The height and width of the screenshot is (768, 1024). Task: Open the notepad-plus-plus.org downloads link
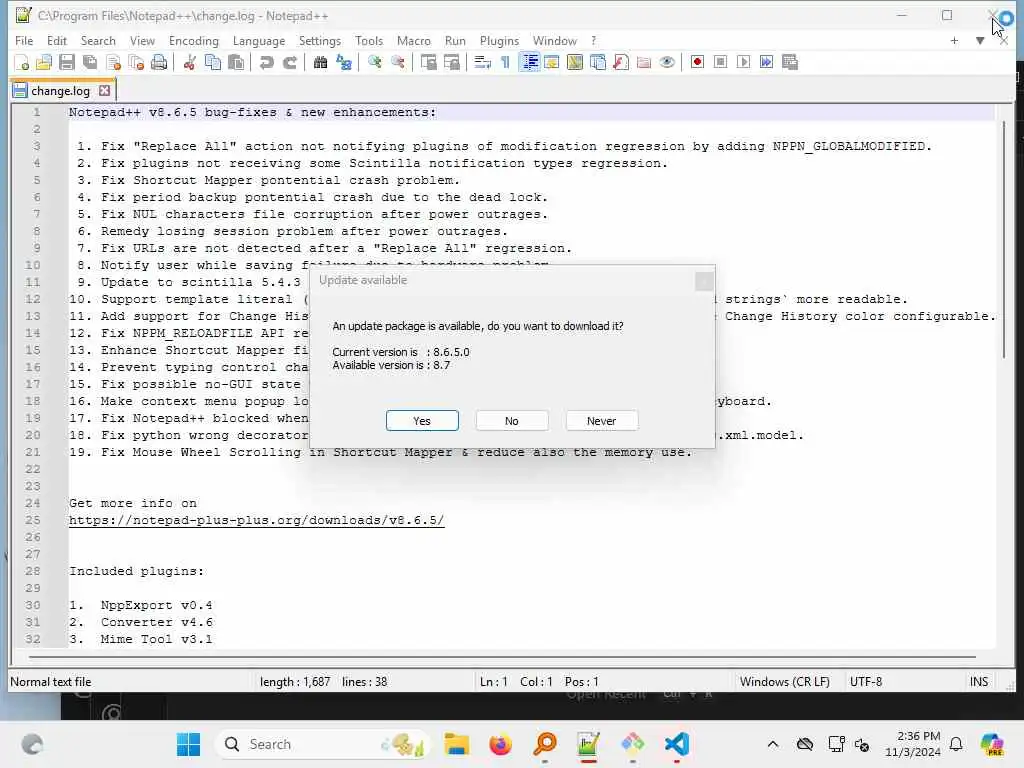pyautogui.click(x=257, y=520)
